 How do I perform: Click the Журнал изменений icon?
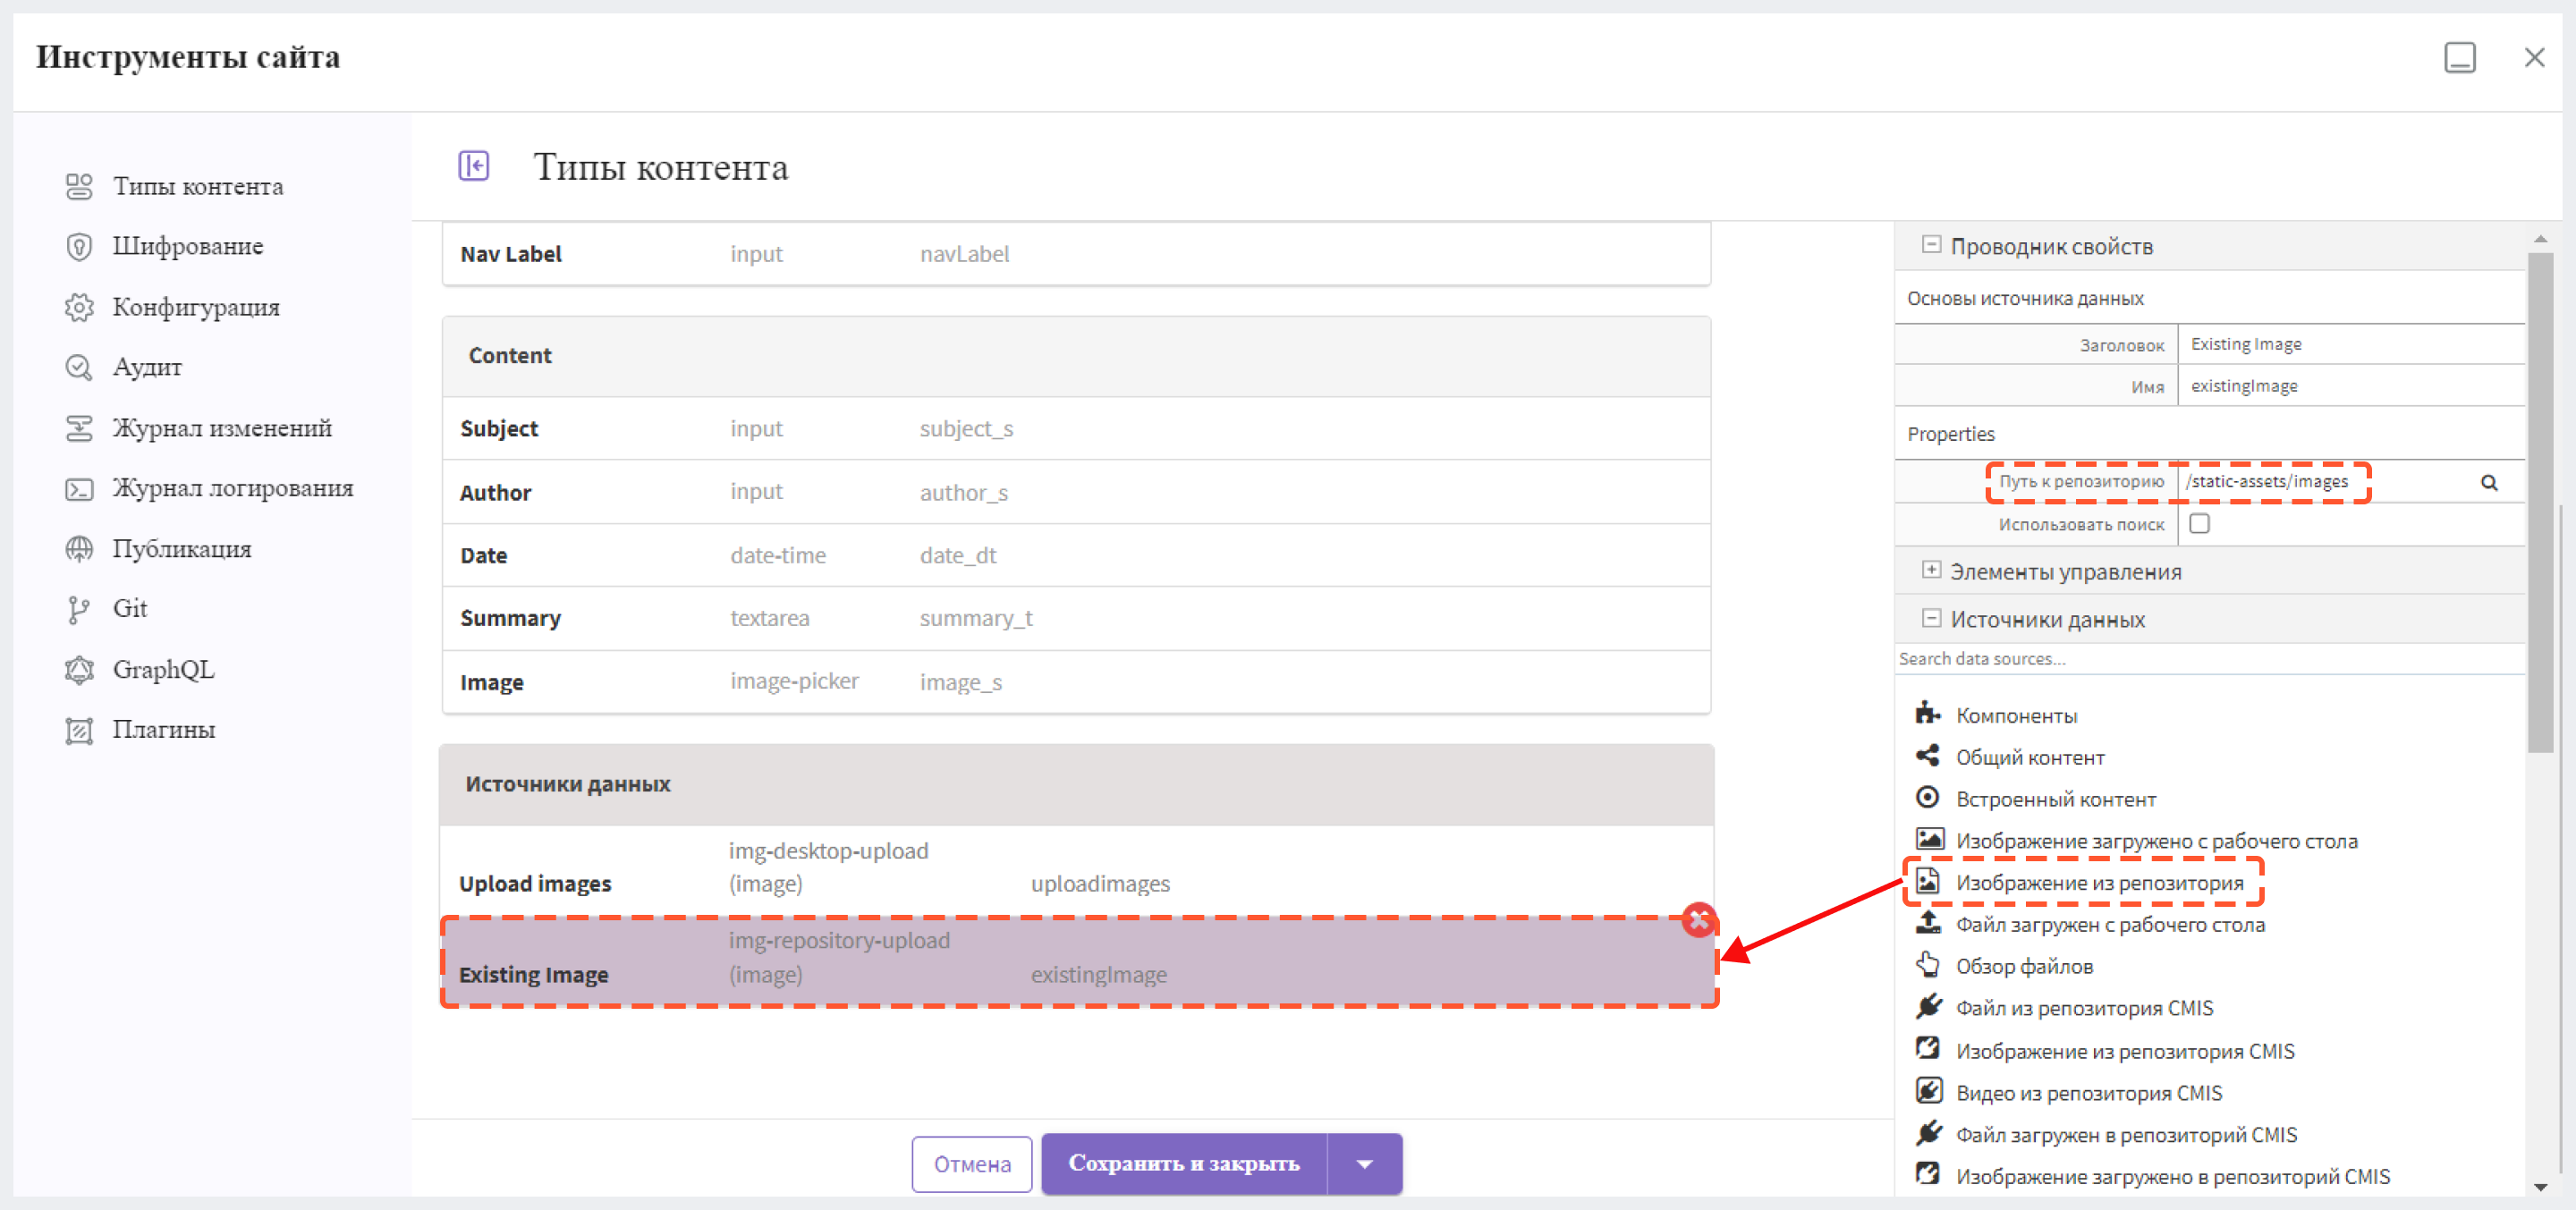79,428
